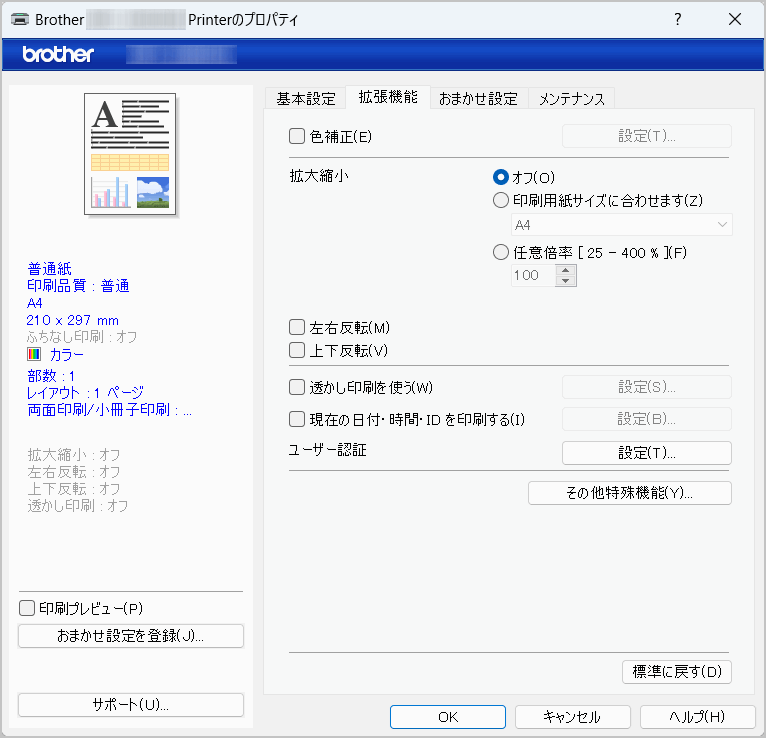The image size is (766, 738).
Task: Click the scaling percentage field showing 100
Action: click(533, 275)
